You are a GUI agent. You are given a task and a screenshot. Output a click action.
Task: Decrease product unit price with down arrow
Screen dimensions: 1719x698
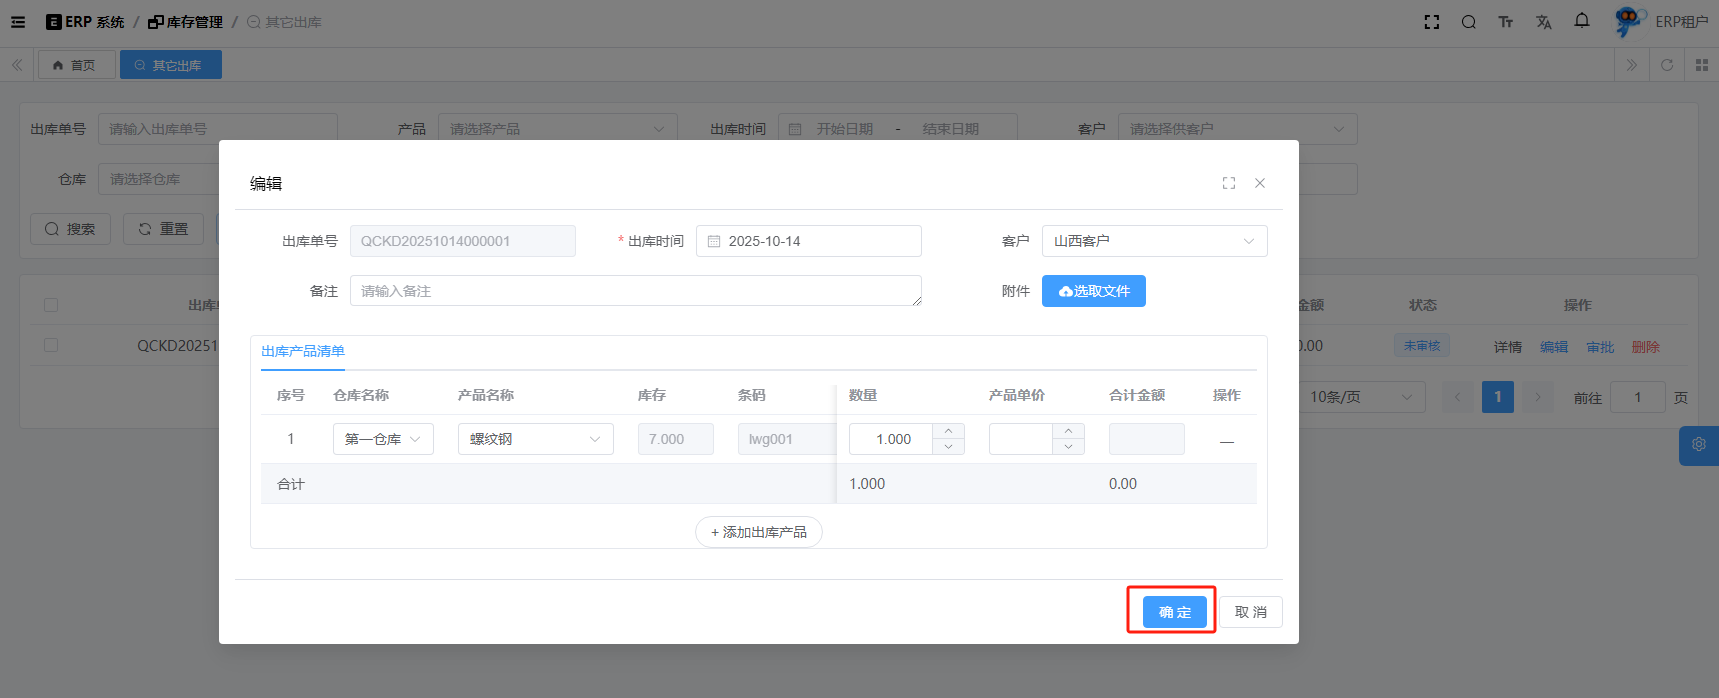click(1068, 447)
